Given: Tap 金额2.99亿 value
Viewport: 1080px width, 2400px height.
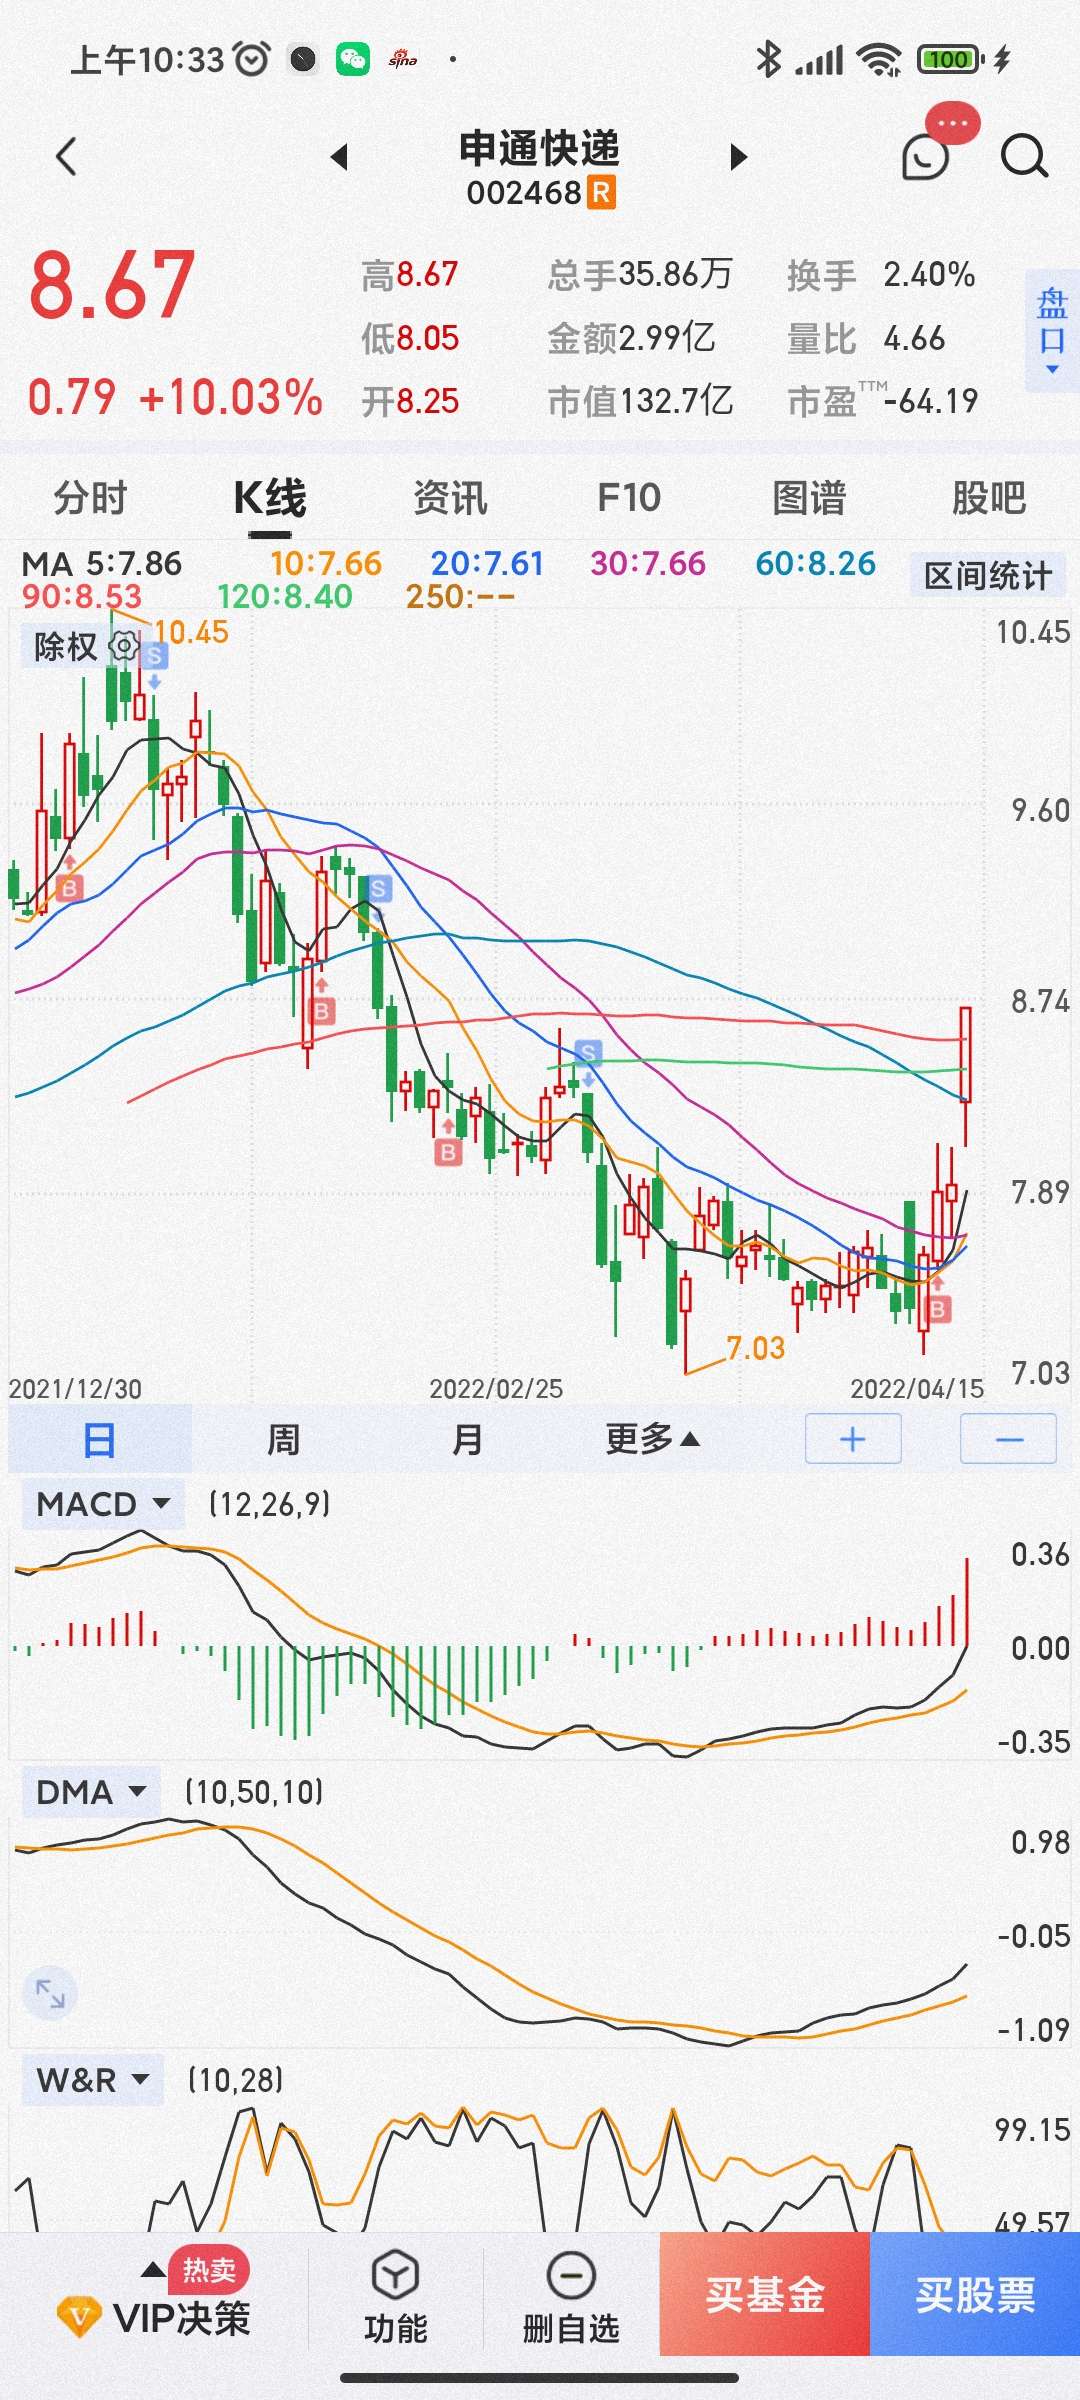Looking at the screenshot, I should click(x=631, y=339).
